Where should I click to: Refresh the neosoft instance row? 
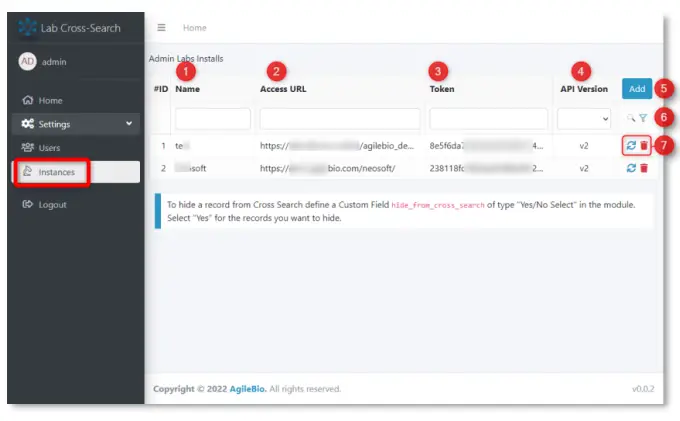point(631,168)
